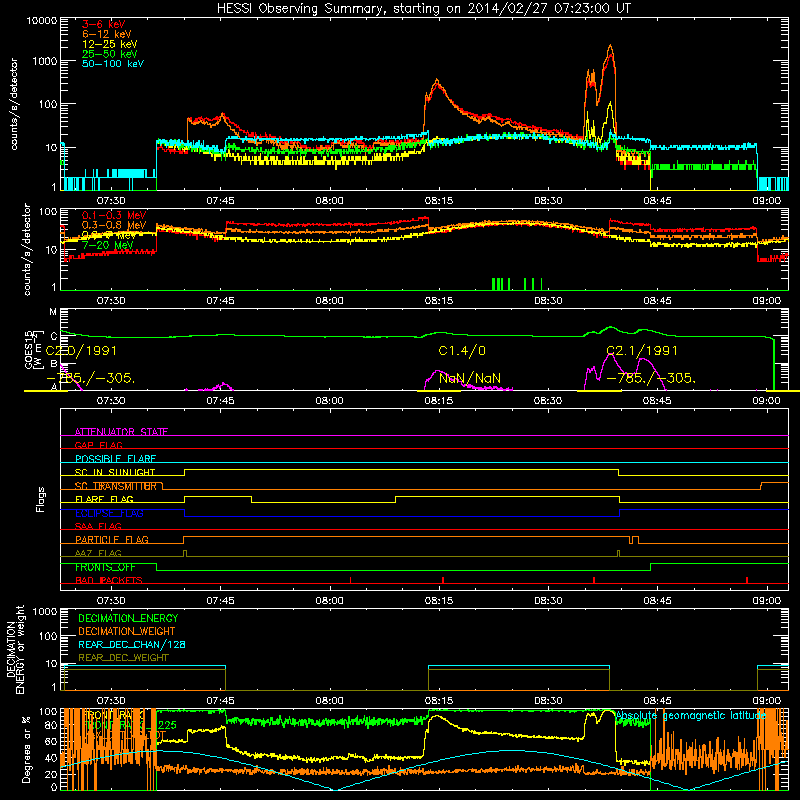Click the 0.3-0.8 MeV legend label

point(114,225)
